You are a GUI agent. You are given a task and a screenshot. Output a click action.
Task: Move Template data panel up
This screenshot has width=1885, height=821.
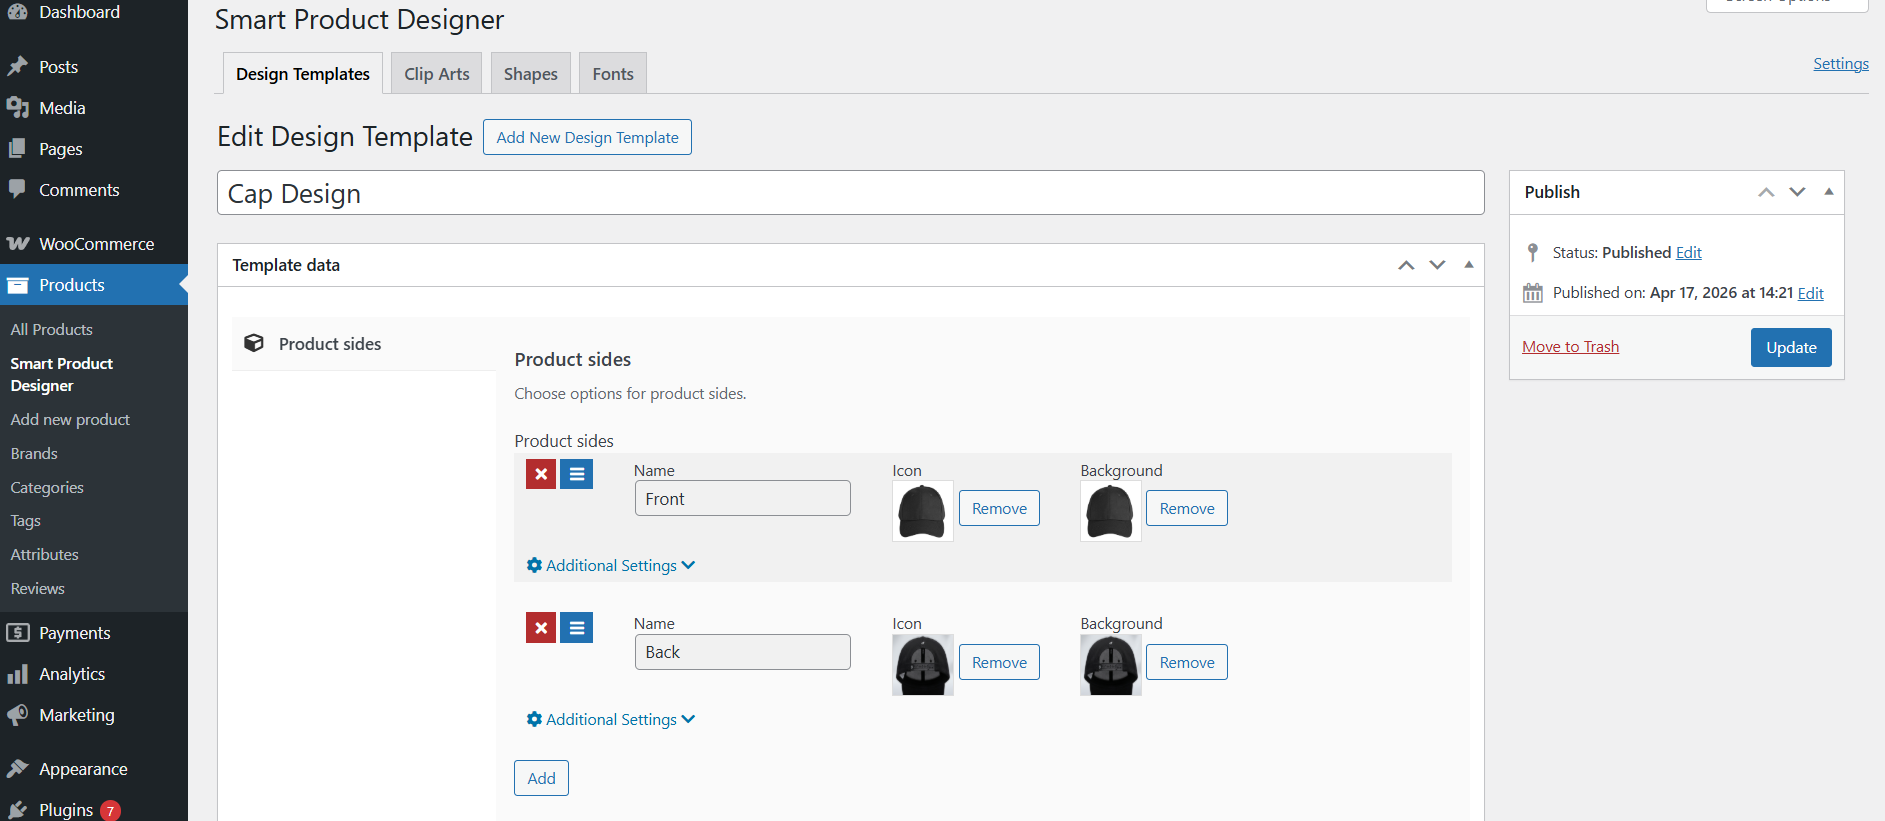pos(1406,265)
